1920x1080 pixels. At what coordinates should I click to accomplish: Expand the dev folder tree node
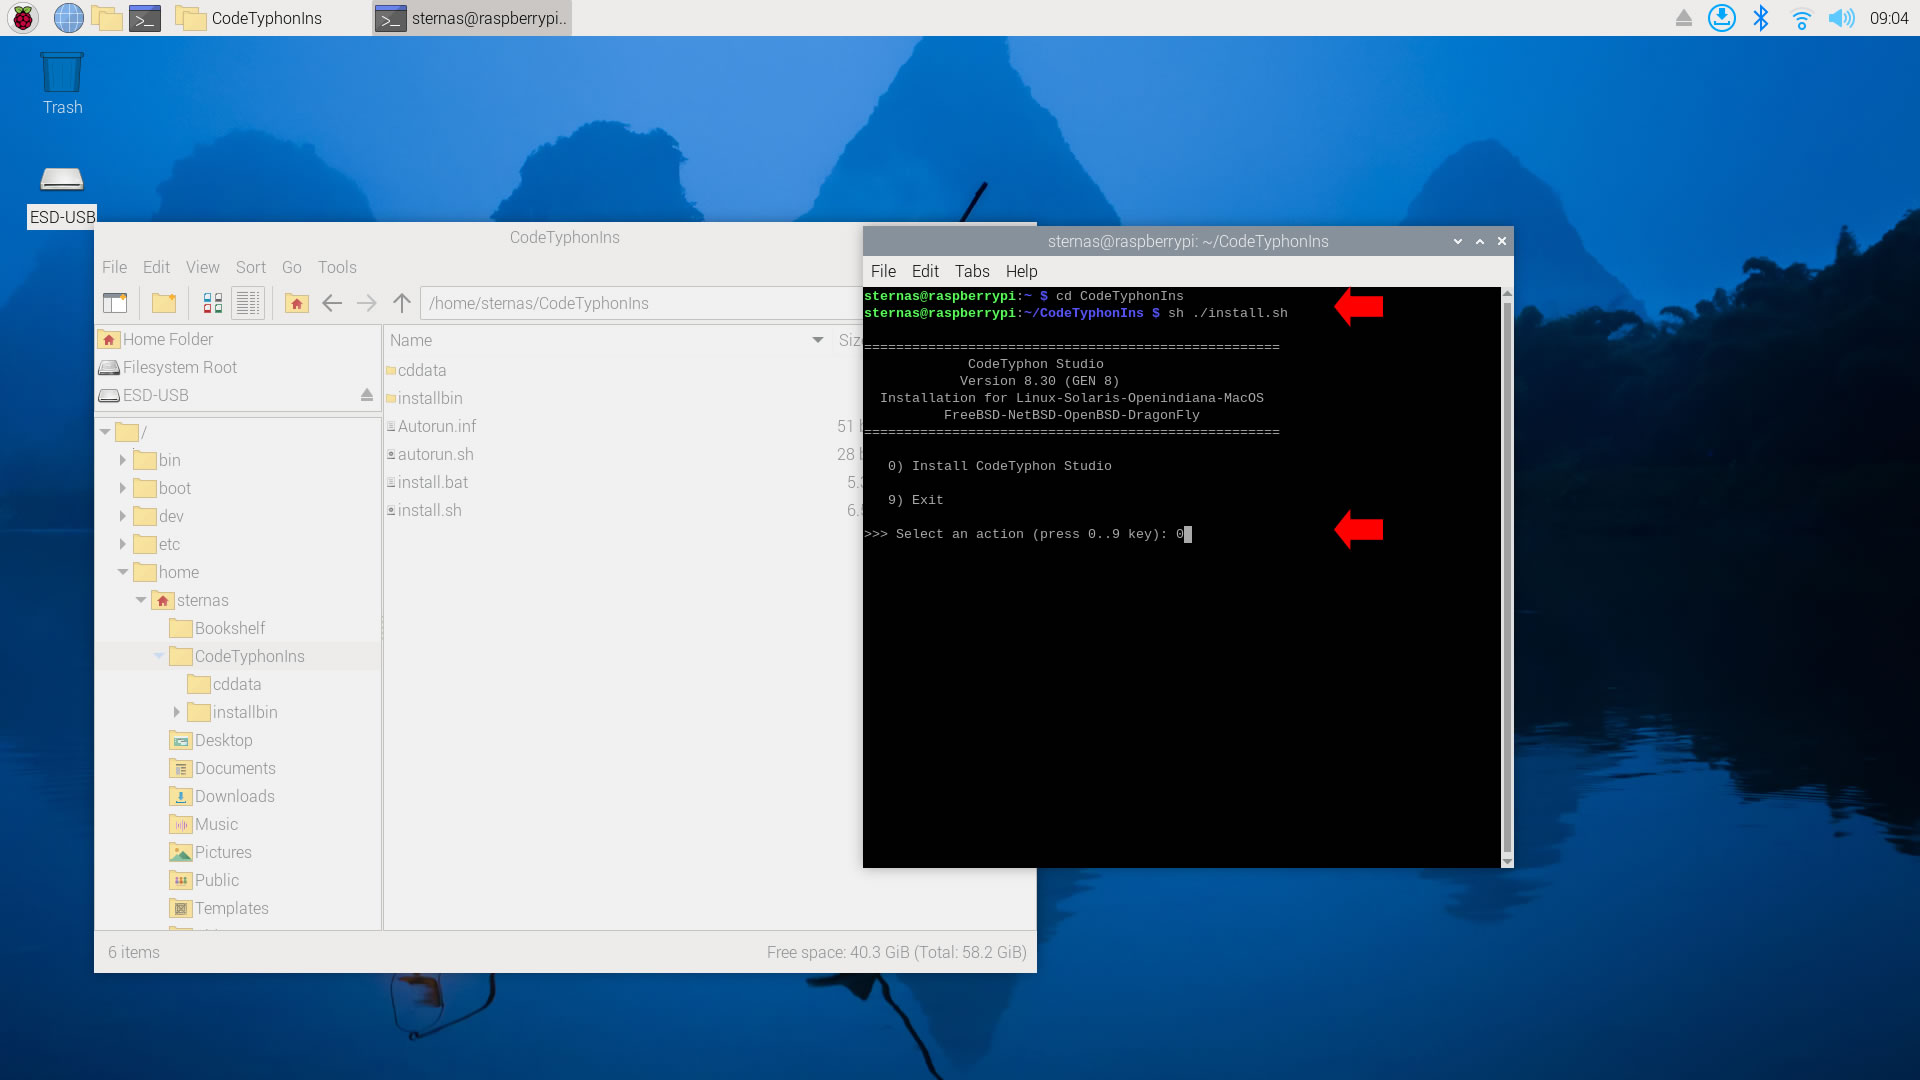pyautogui.click(x=123, y=516)
